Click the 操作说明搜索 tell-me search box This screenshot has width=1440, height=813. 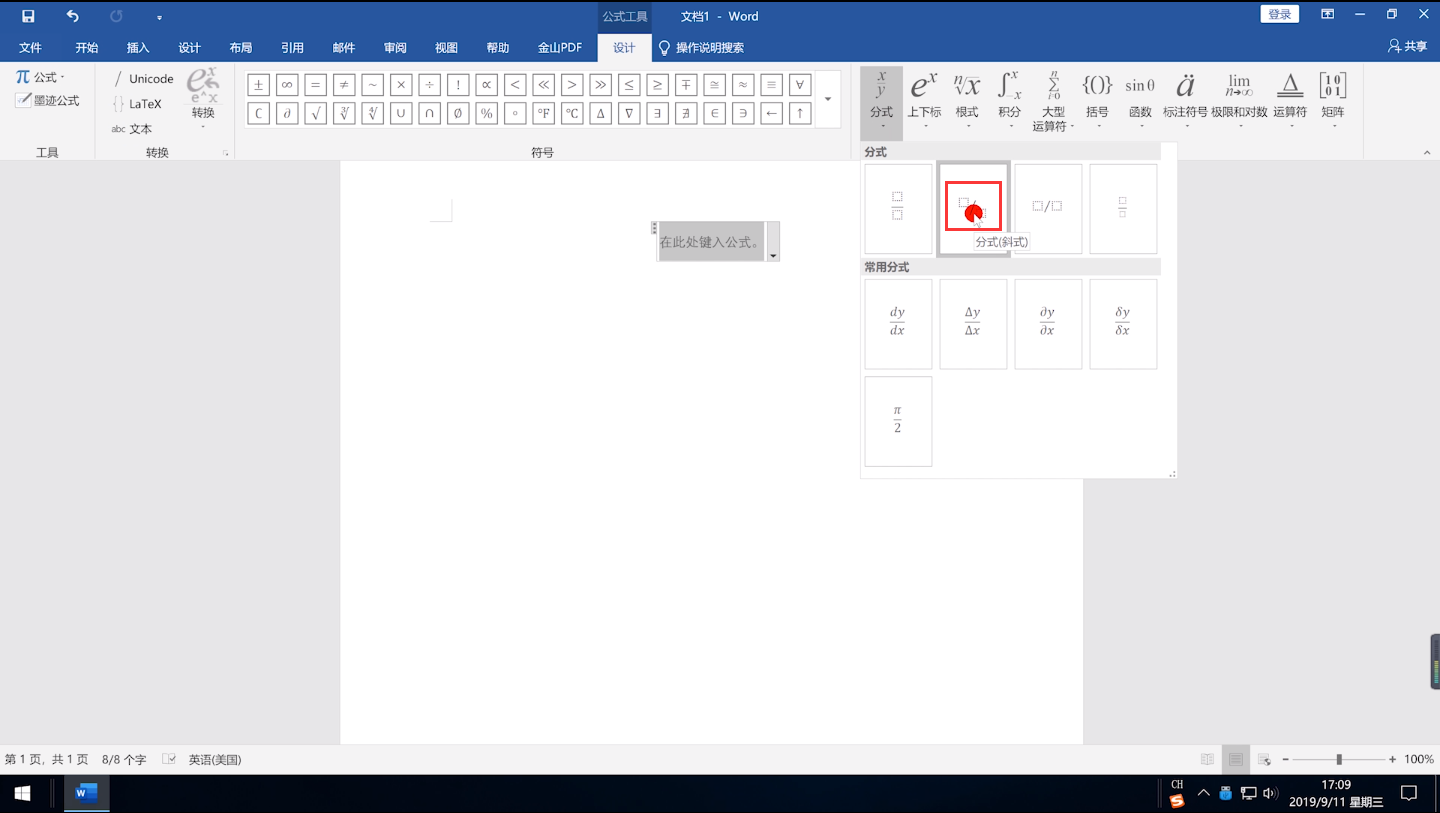click(x=701, y=47)
